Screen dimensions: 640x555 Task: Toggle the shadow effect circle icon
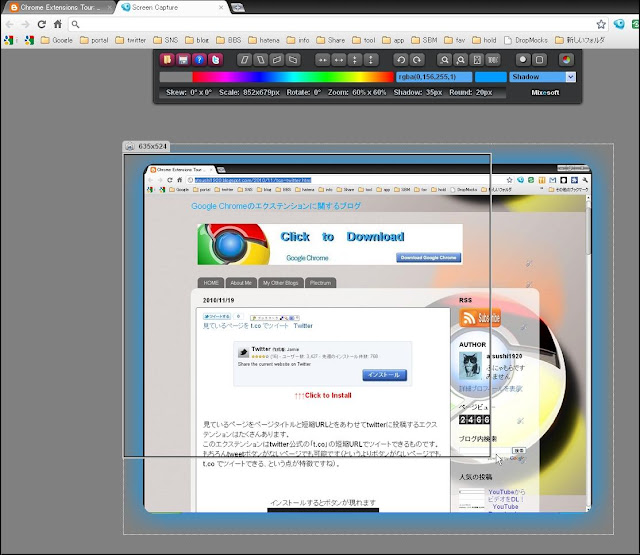tap(523, 60)
